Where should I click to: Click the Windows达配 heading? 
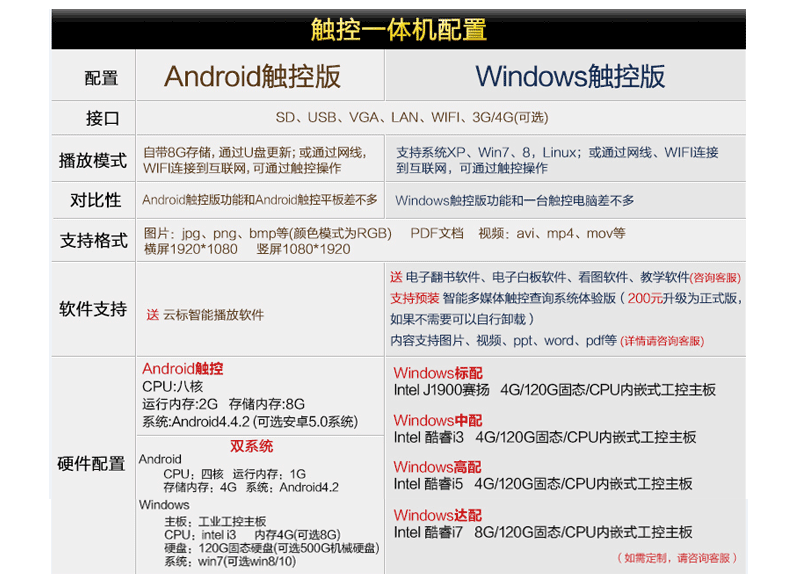pos(437,515)
